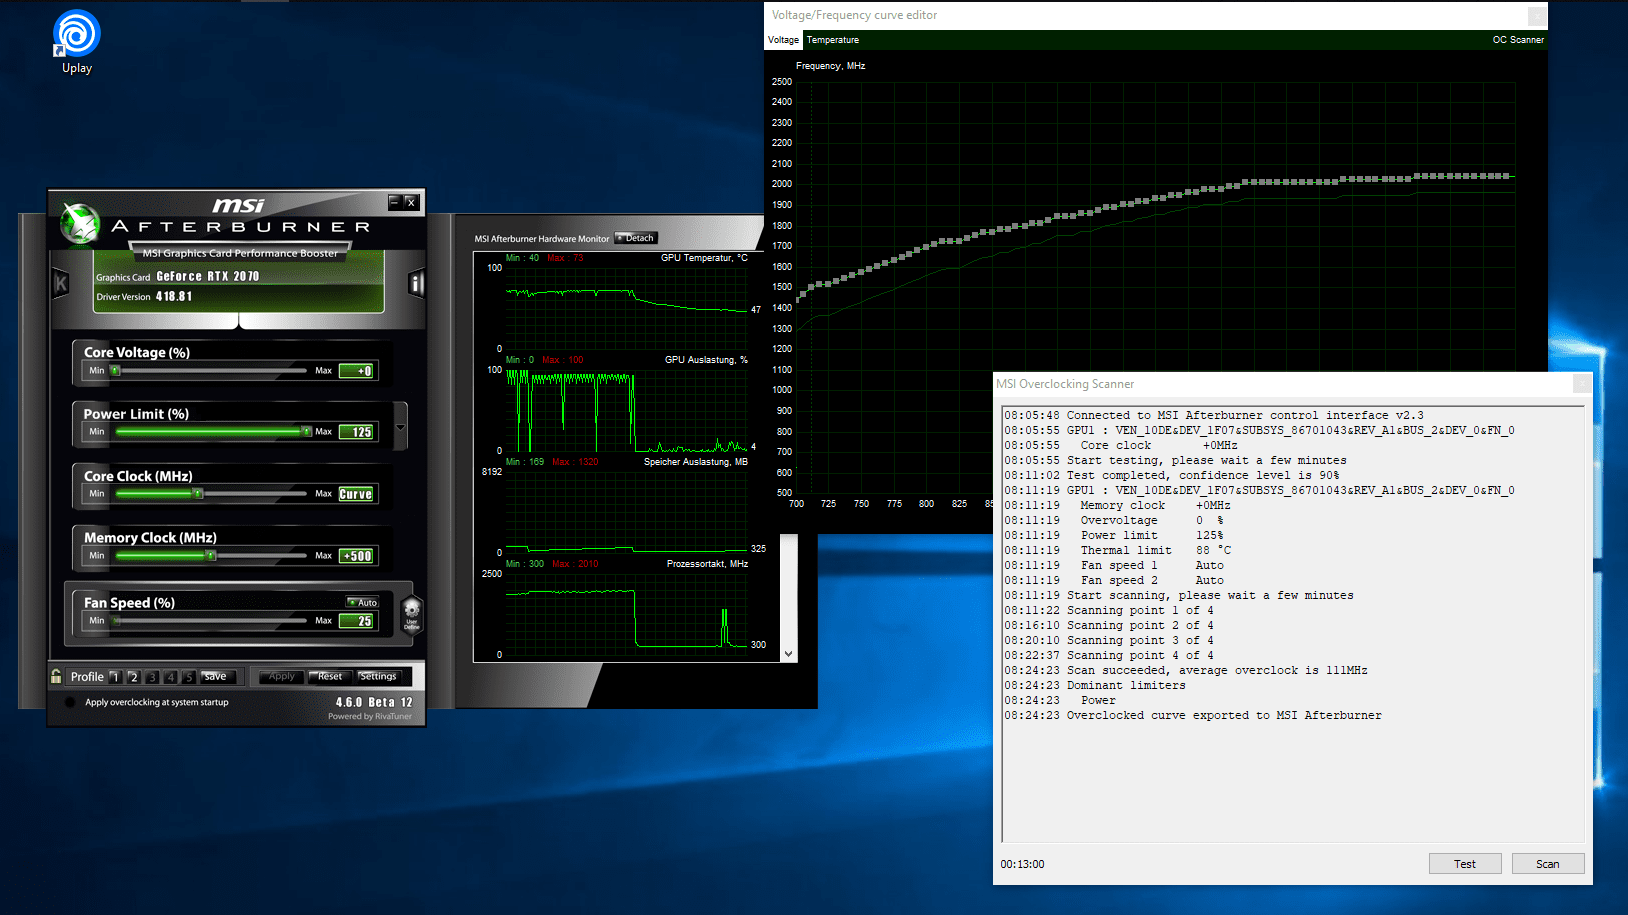Click the GeForce RTX 2070 graphics card text
This screenshot has height=915, width=1628.
coord(207,276)
